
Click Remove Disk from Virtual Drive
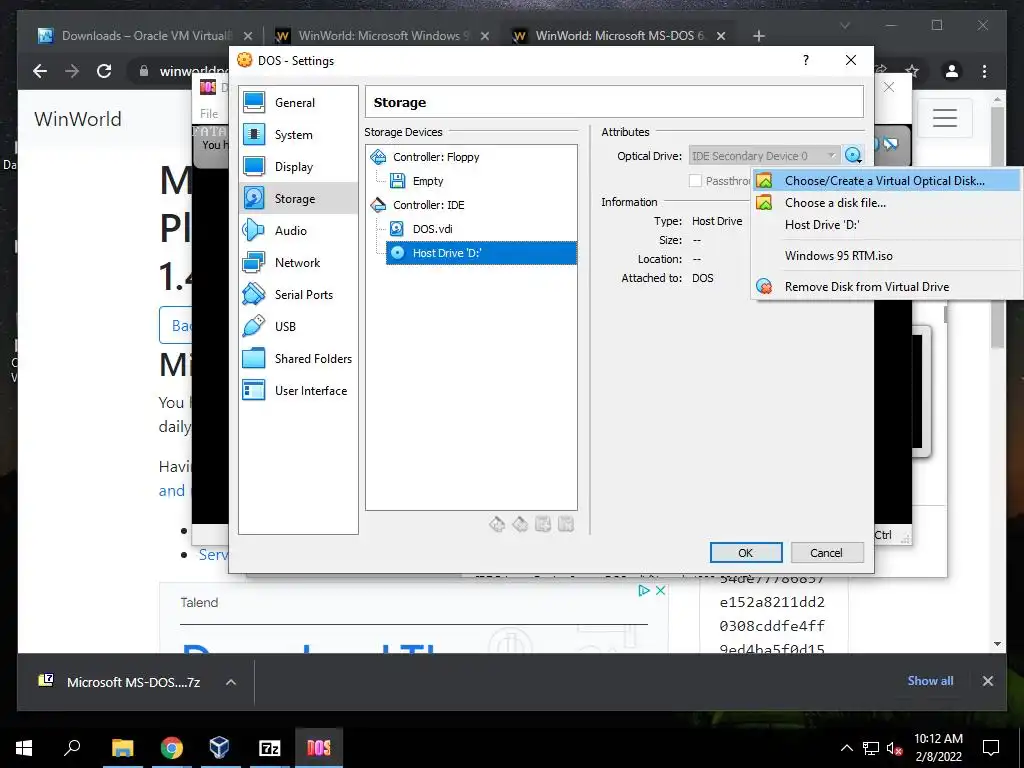[886, 287]
